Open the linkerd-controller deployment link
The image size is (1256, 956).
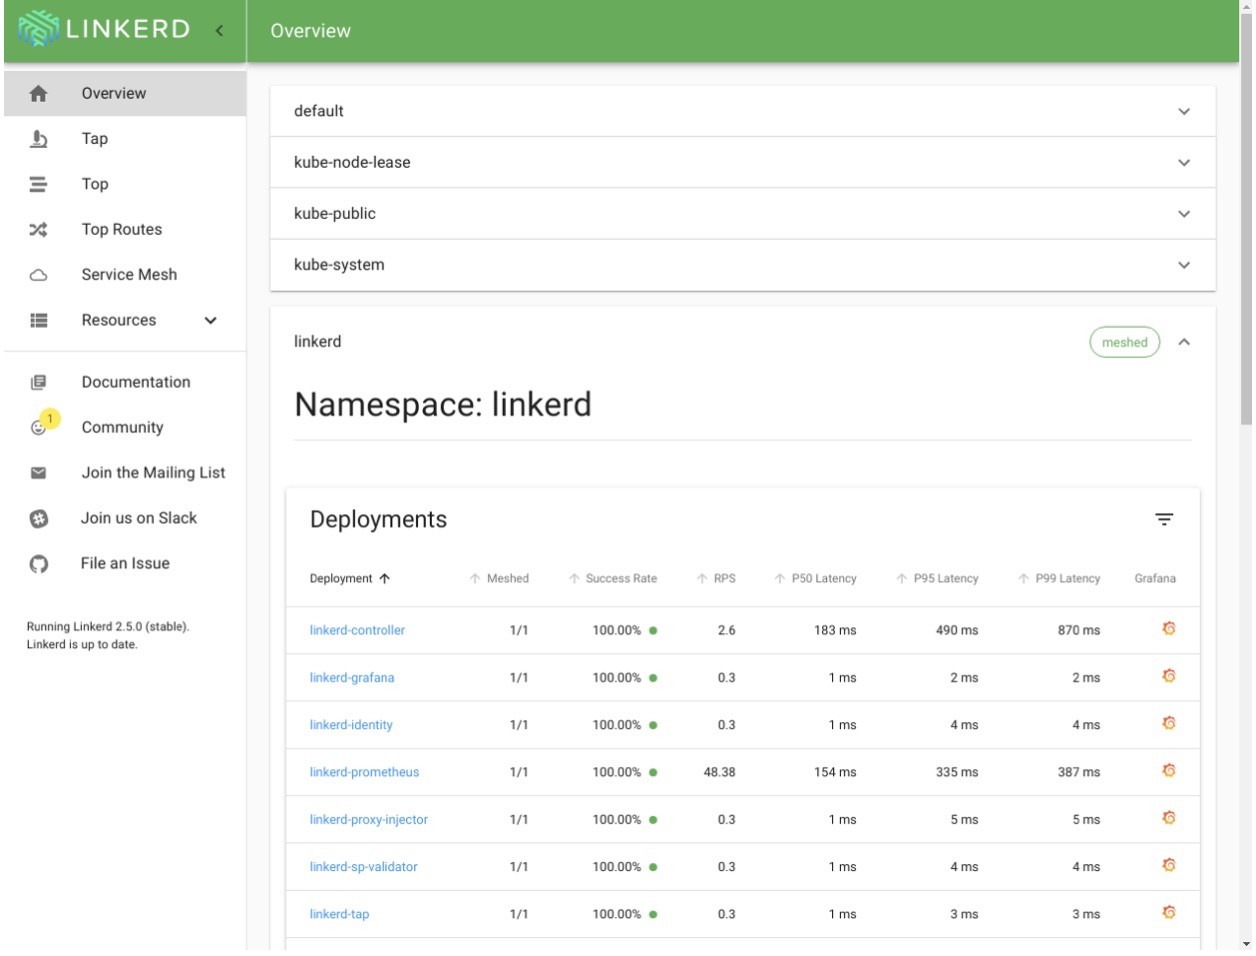point(357,630)
